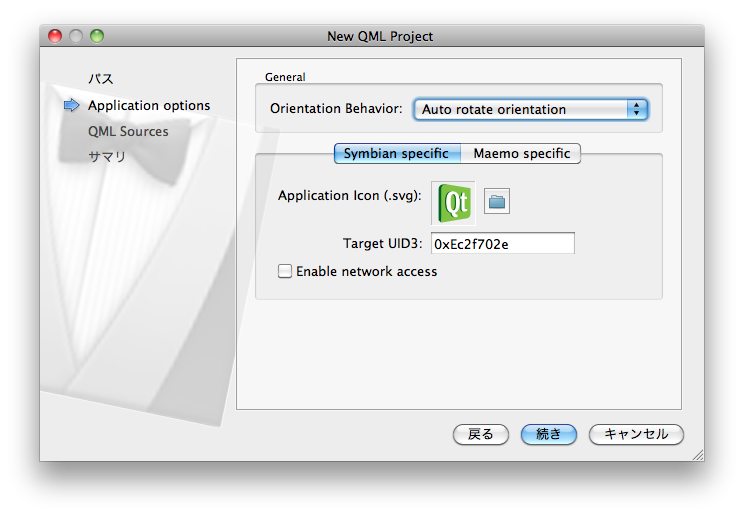Select the Application options step
Image resolution: width=744 pixels, height=516 pixels.
[x=149, y=105]
